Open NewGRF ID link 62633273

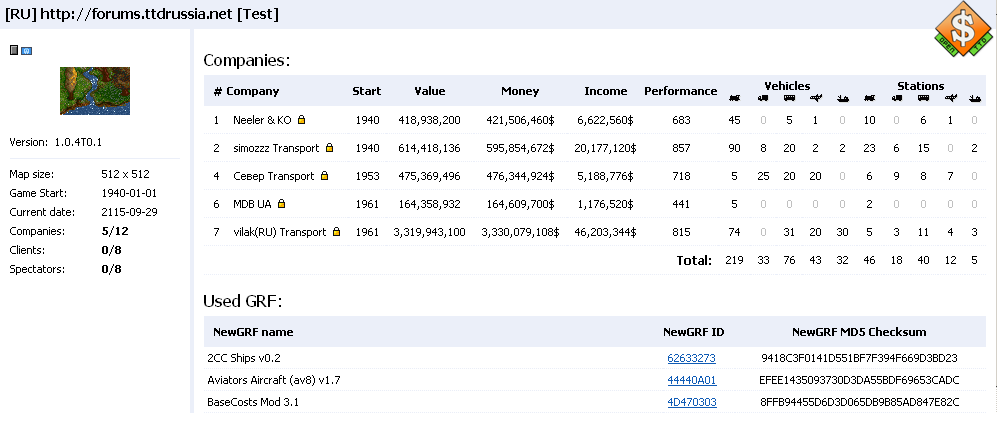tap(691, 357)
